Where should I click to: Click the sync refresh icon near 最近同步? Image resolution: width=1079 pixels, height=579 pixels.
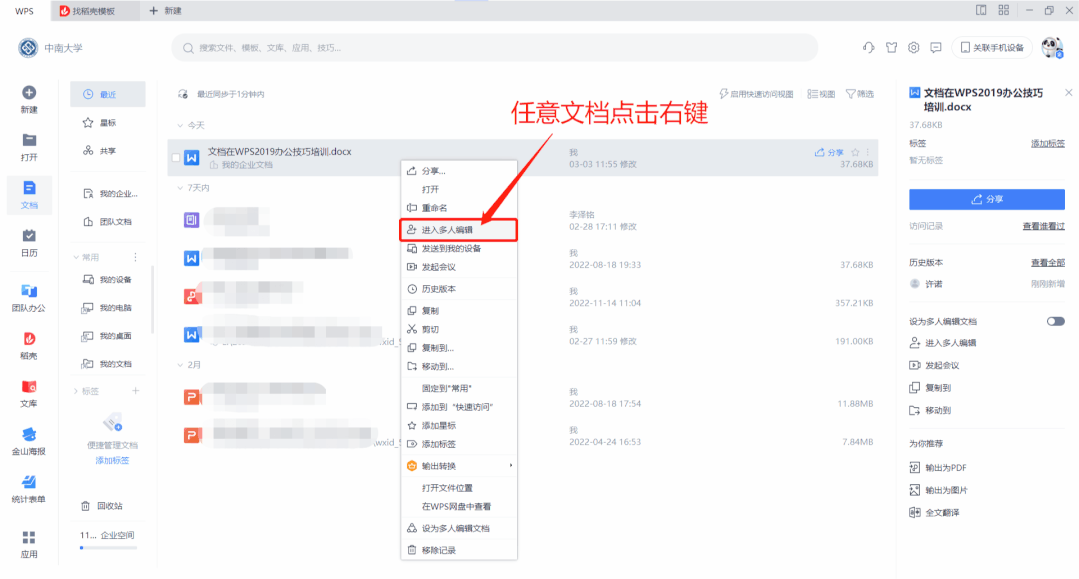coord(183,94)
